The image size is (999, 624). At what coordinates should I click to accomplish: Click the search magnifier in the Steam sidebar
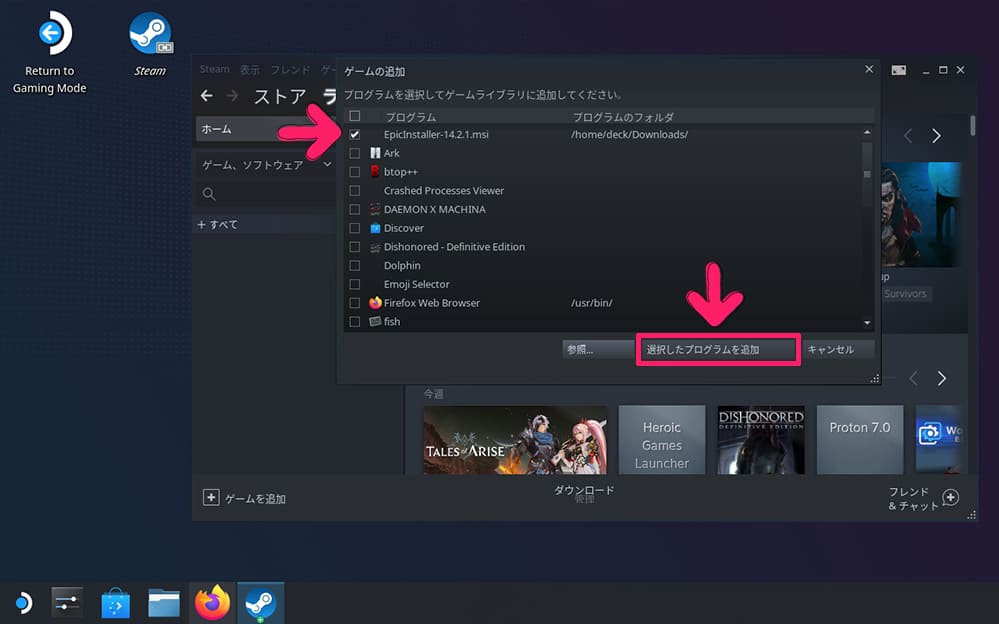tap(209, 194)
